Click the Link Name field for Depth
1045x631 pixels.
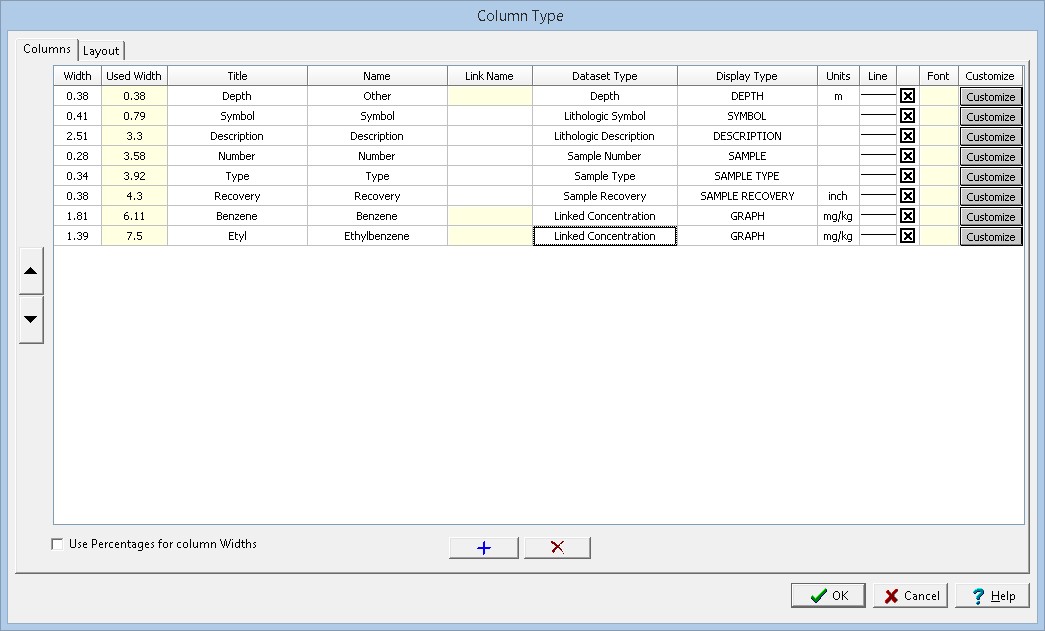489,96
